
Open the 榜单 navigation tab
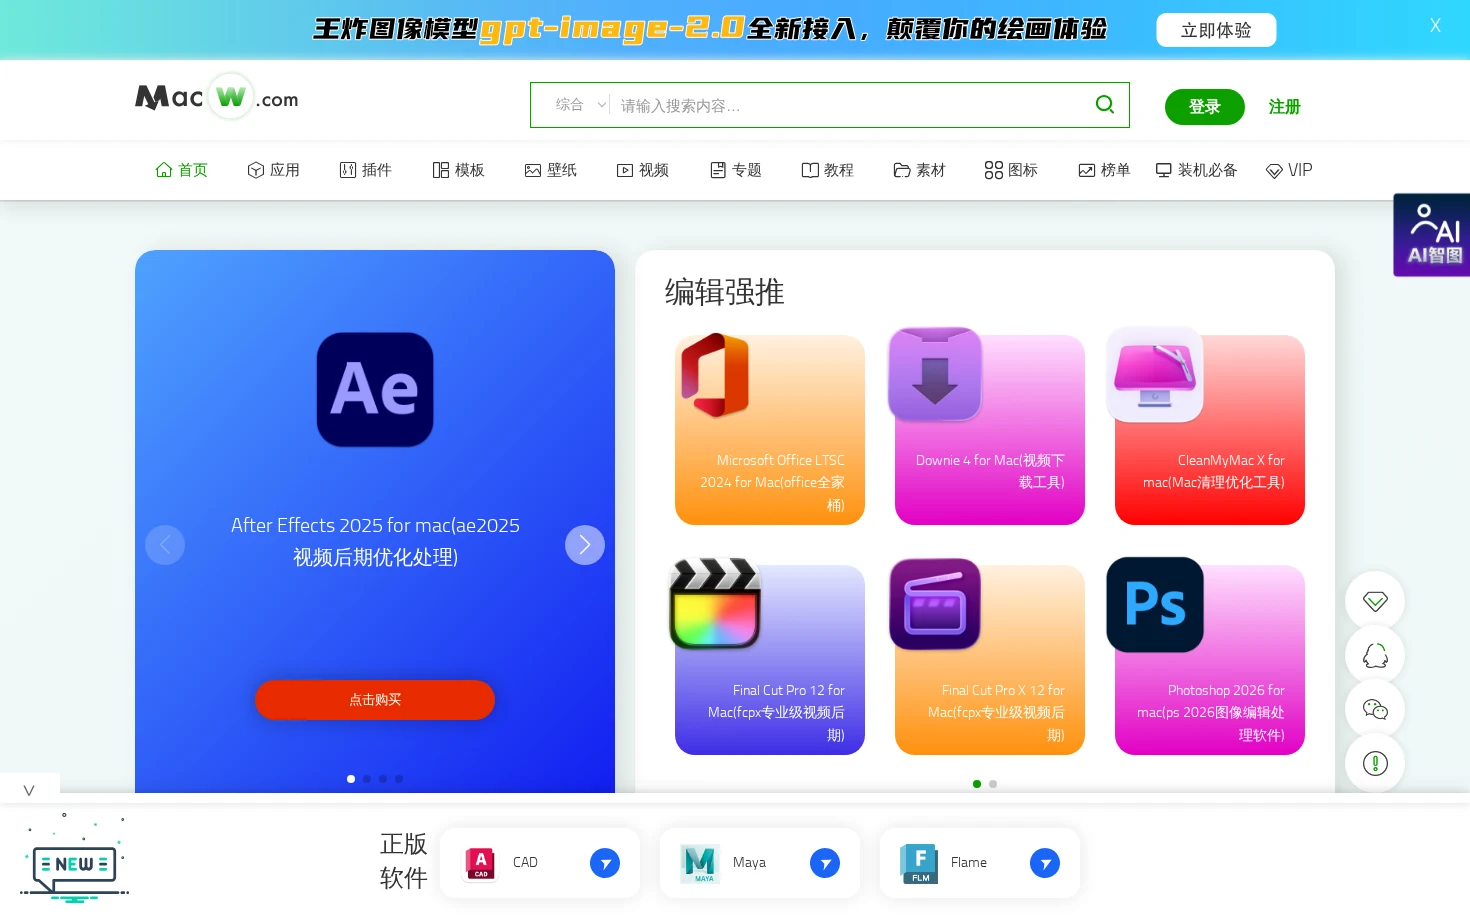point(1104,170)
